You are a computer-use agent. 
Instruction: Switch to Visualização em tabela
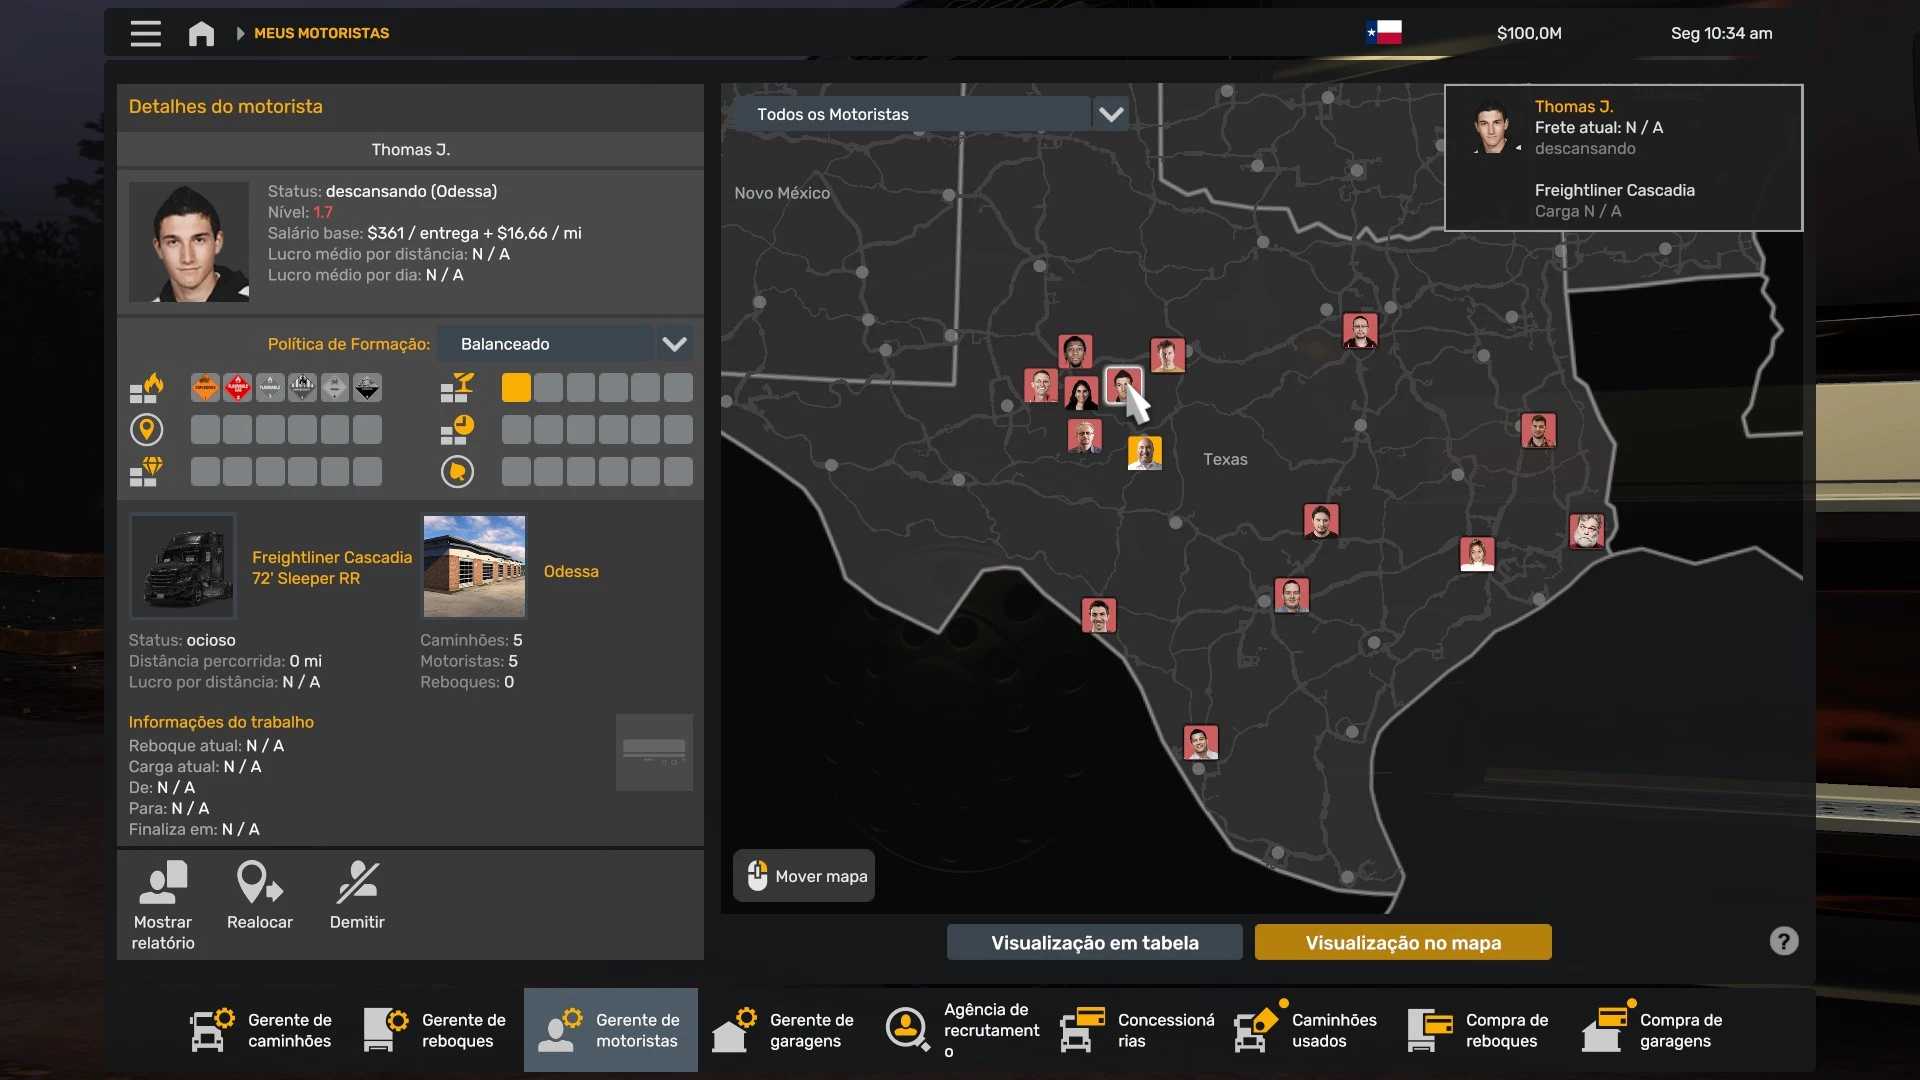pos(1094,942)
